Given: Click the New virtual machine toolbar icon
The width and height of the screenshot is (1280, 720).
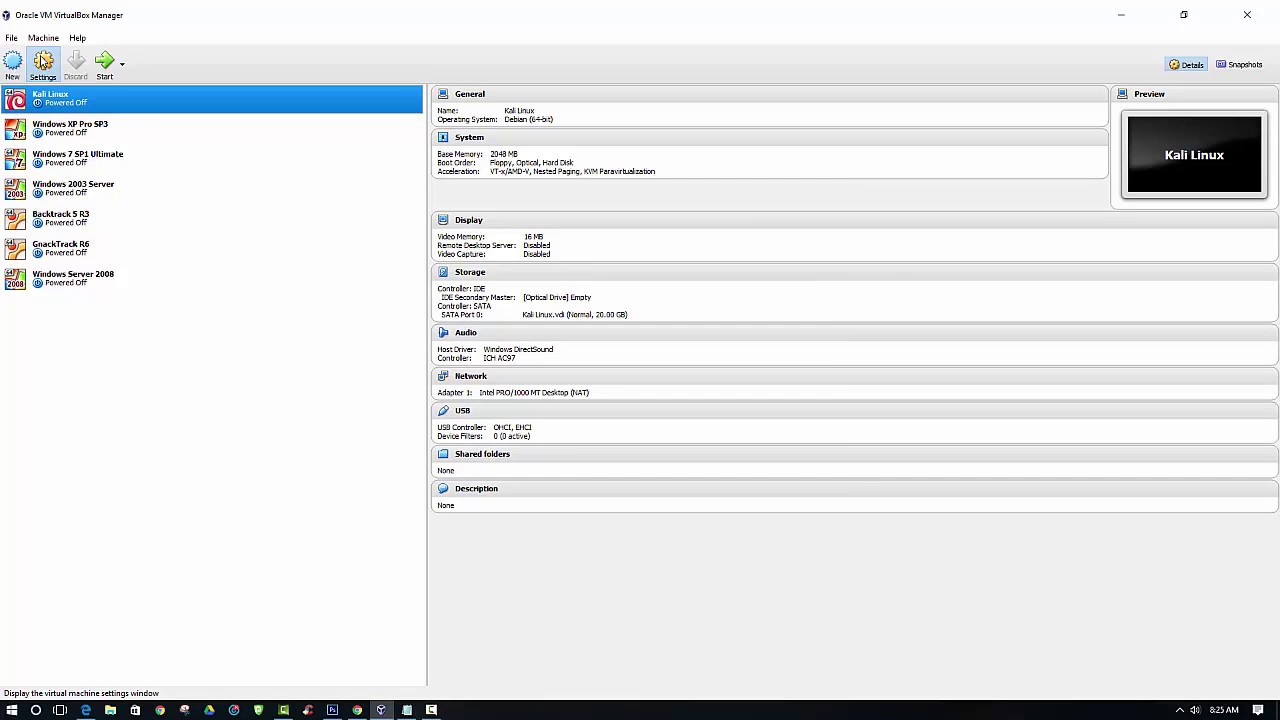Looking at the screenshot, I should pyautogui.click(x=12, y=65).
